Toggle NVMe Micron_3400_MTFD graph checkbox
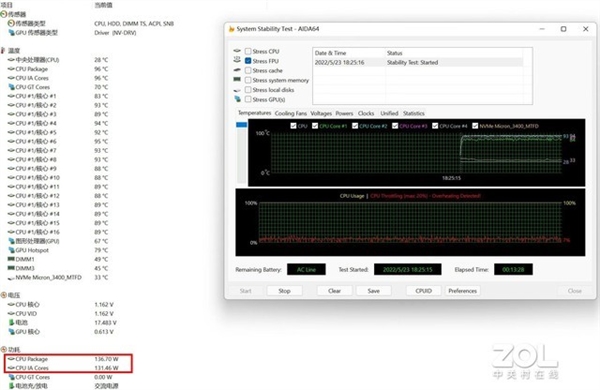The image size is (600, 390). (x=475, y=126)
